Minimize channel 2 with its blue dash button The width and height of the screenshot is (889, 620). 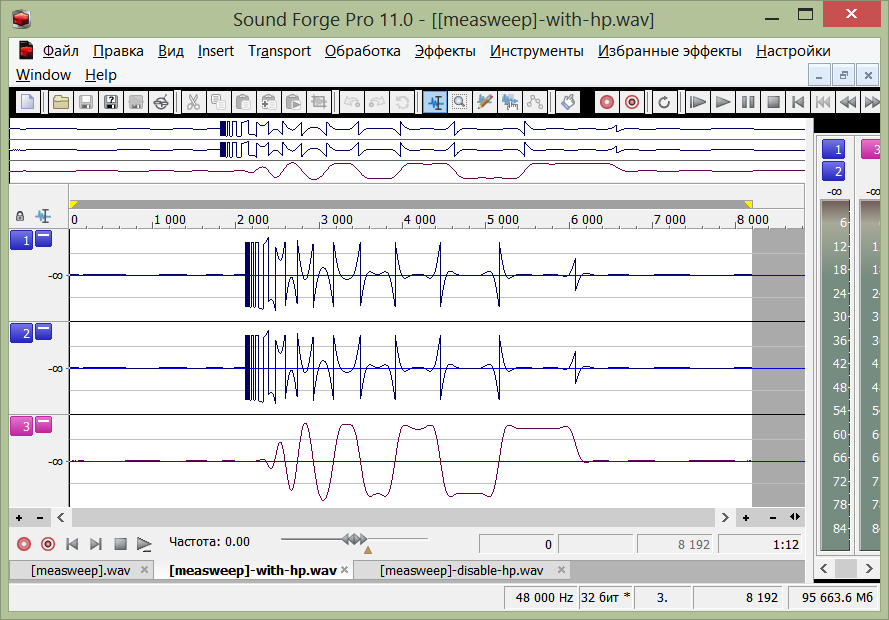[x=44, y=332]
